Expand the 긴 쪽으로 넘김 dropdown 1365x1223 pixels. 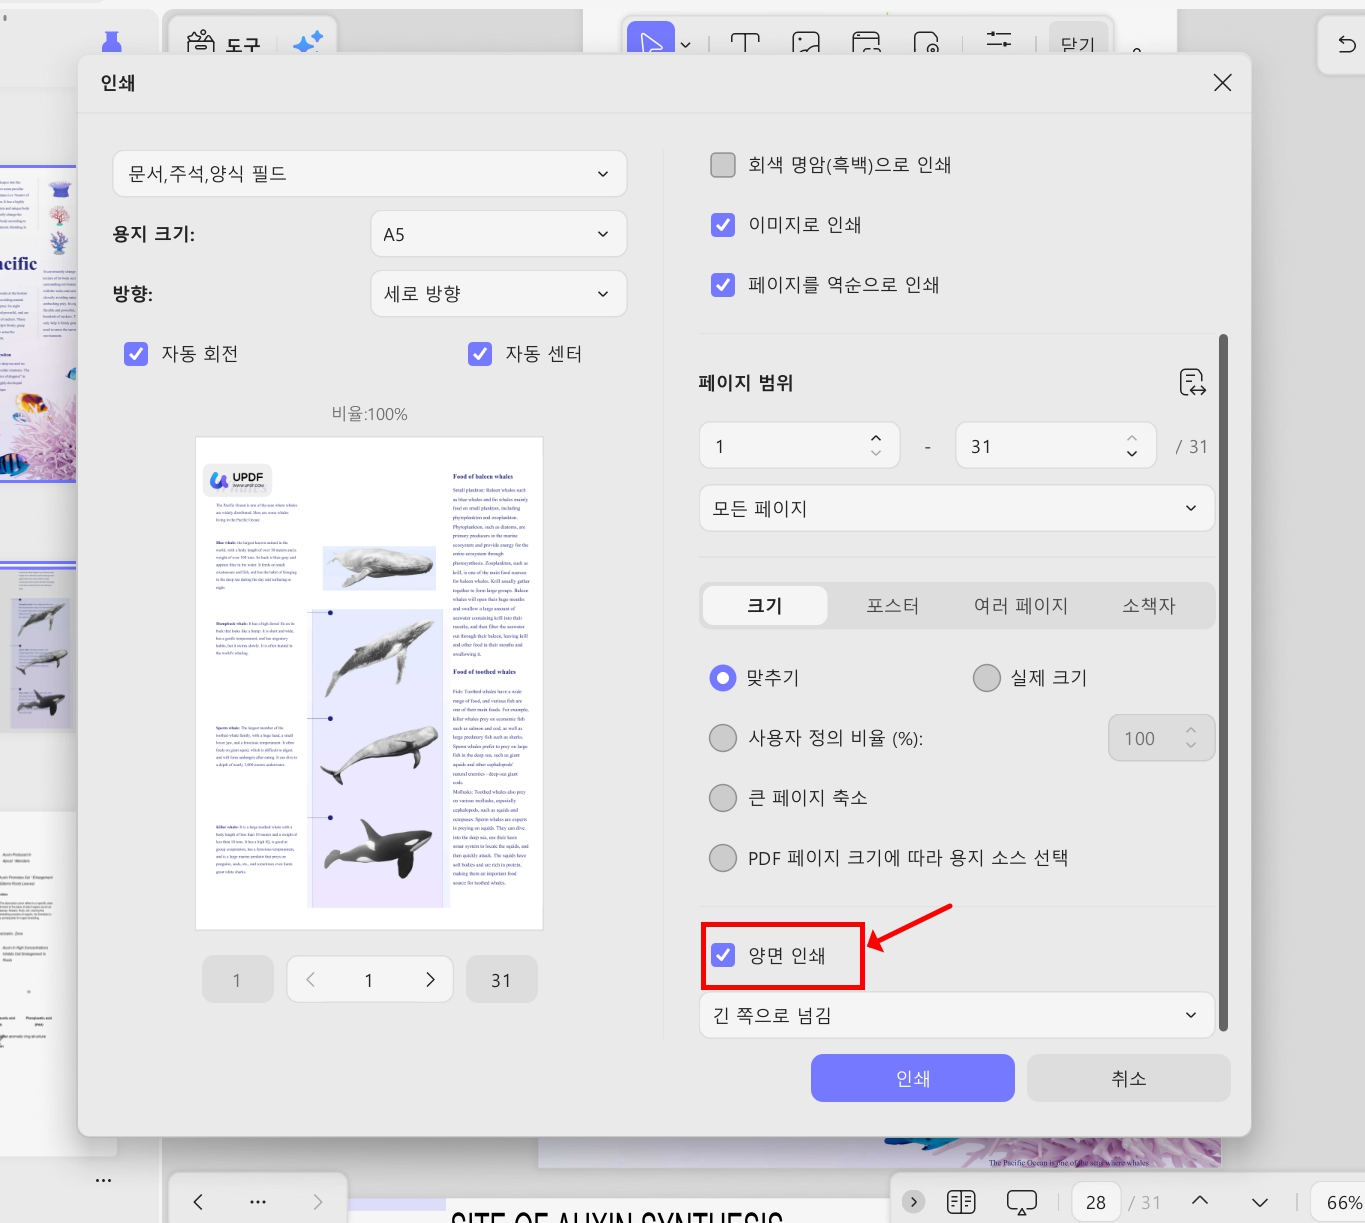pos(956,1015)
